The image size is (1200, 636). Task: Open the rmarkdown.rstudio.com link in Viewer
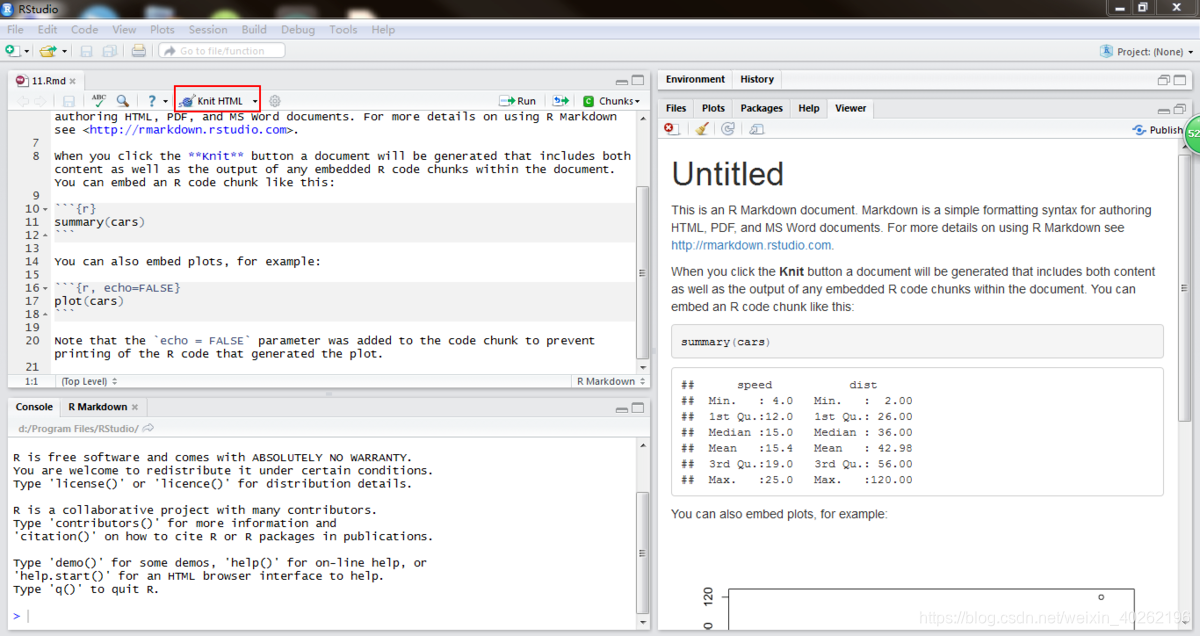click(x=752, y=245)
